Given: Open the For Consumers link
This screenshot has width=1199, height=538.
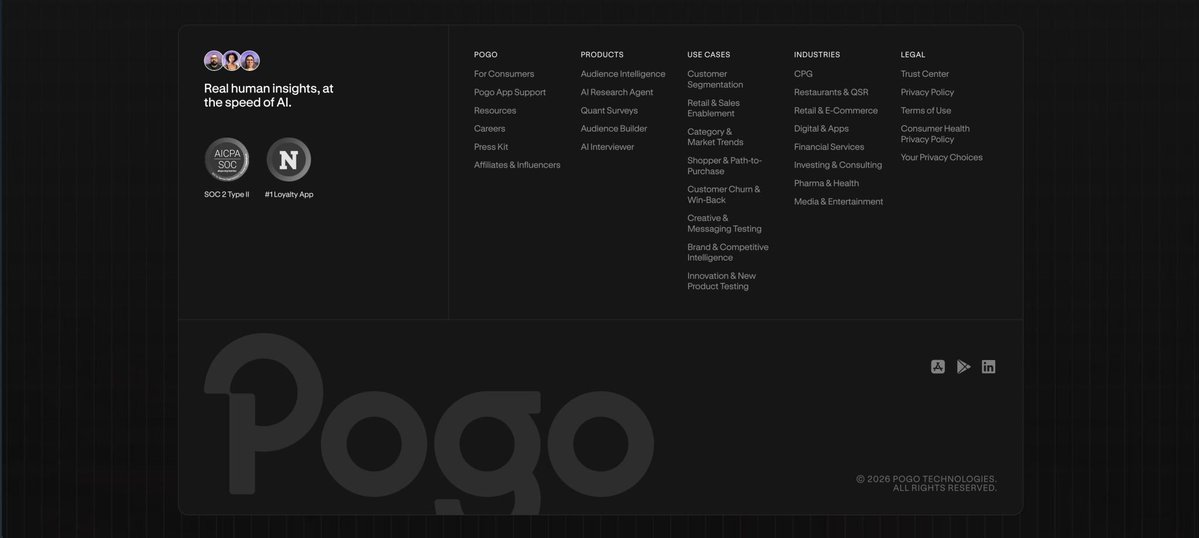Looking at the screenshot, I should 504,74.
